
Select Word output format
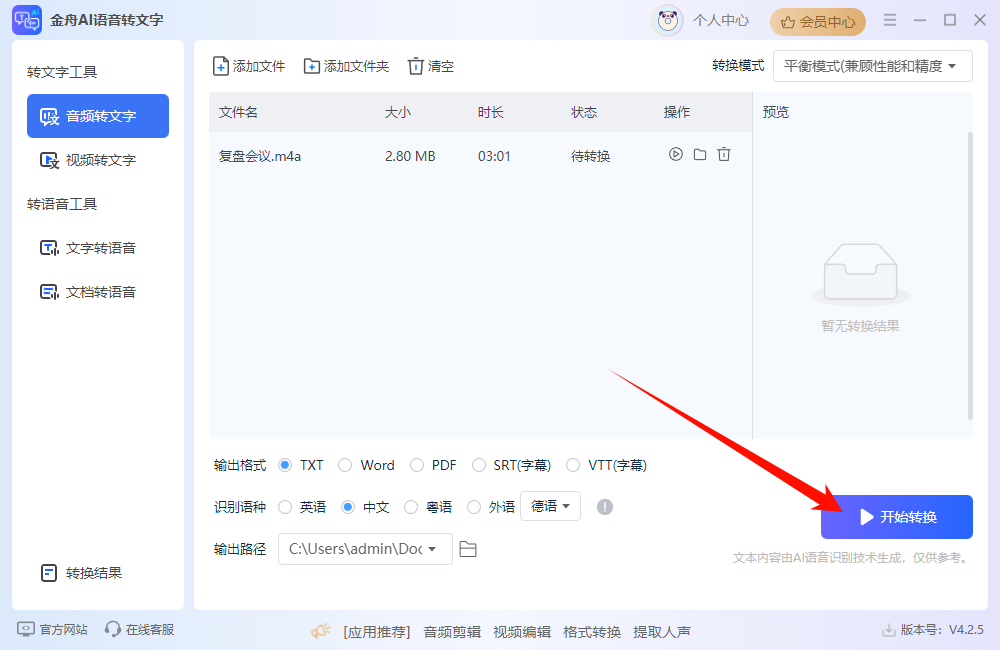(345, 465)
